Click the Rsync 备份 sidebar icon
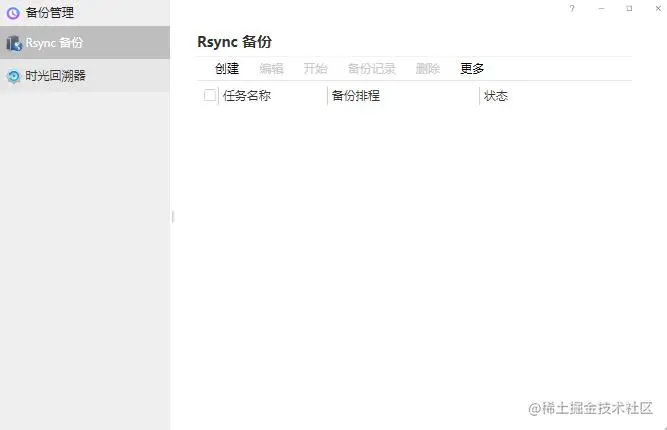This screenshot has width=667, height=430. click(14, 43)
